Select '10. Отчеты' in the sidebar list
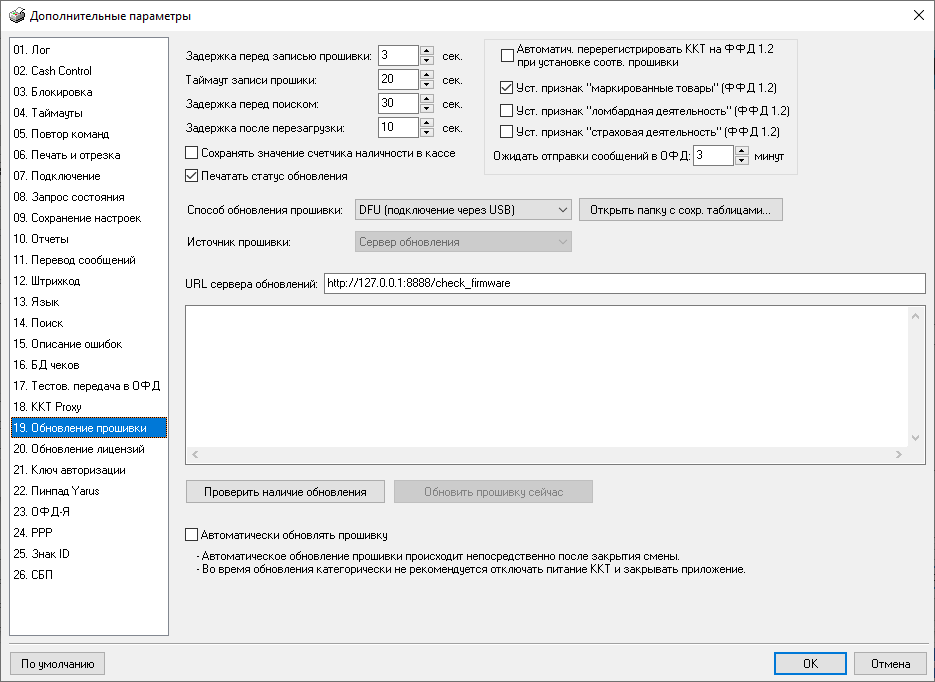Viewport: 935px width, 682px height. (x=41, y=239)
